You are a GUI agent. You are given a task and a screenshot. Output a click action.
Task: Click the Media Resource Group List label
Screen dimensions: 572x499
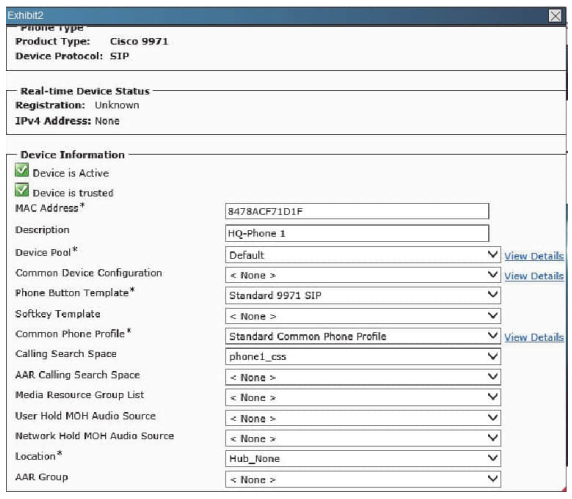click(80, 395)
